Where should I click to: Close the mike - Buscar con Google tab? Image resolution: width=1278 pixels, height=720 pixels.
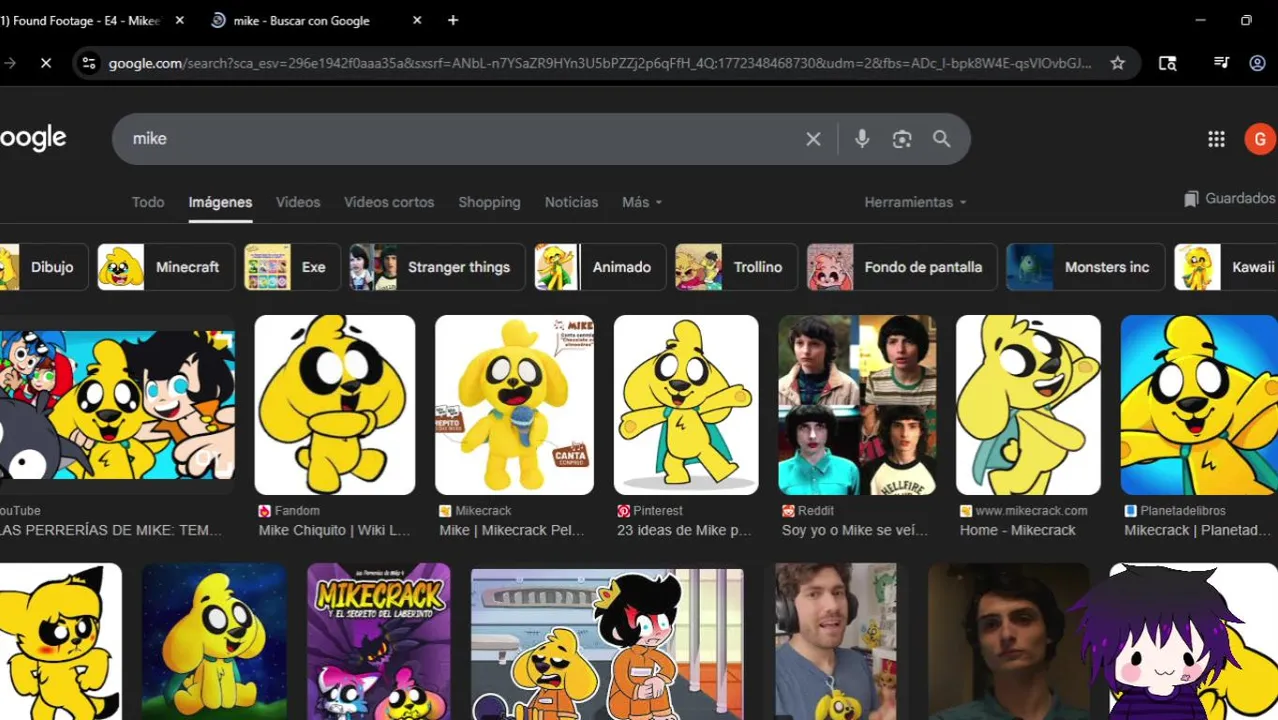pos(417,20)
